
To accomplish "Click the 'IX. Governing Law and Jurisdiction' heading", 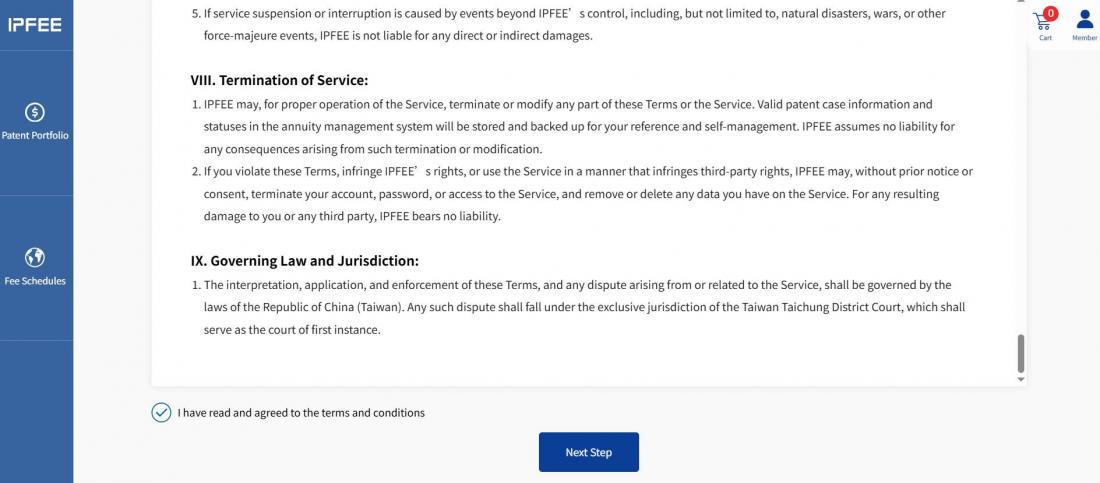I will coord(304,261).
